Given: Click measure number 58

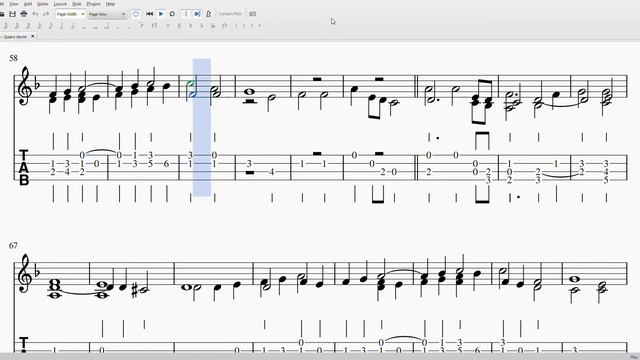Looking at the screenshot, I should [13, 58].
